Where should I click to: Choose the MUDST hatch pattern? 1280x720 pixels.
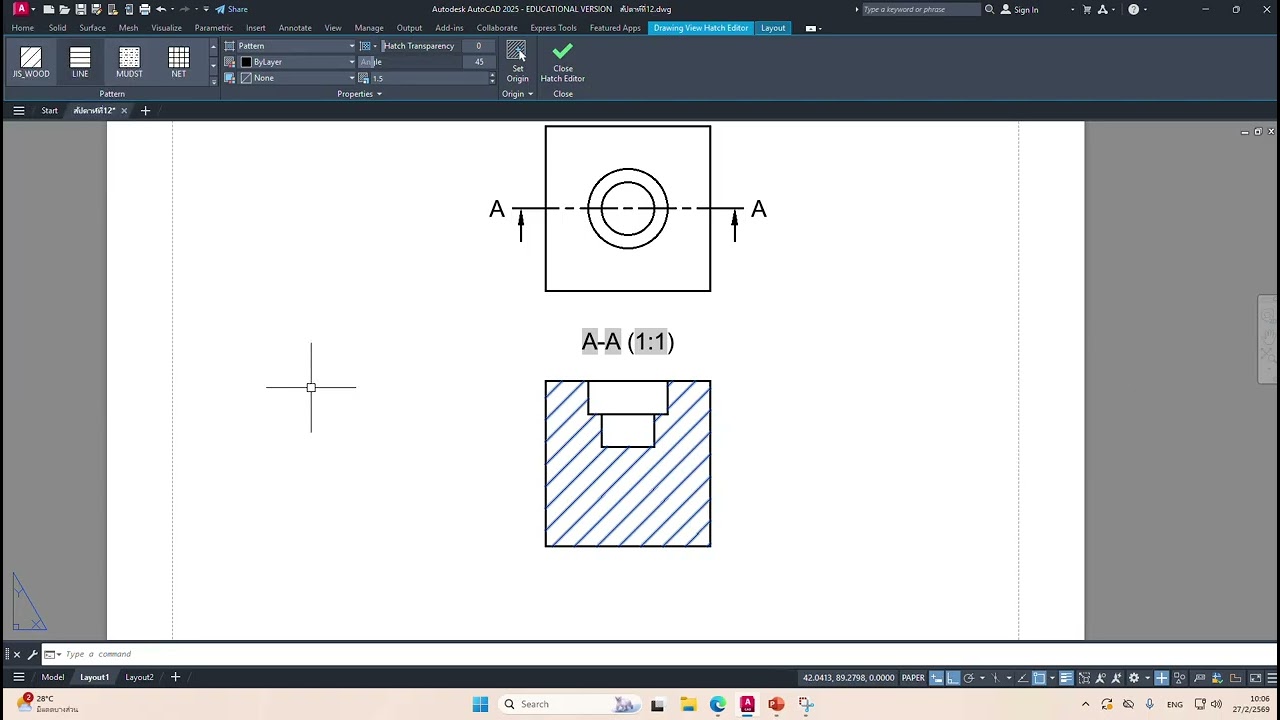tap(129, 62)
